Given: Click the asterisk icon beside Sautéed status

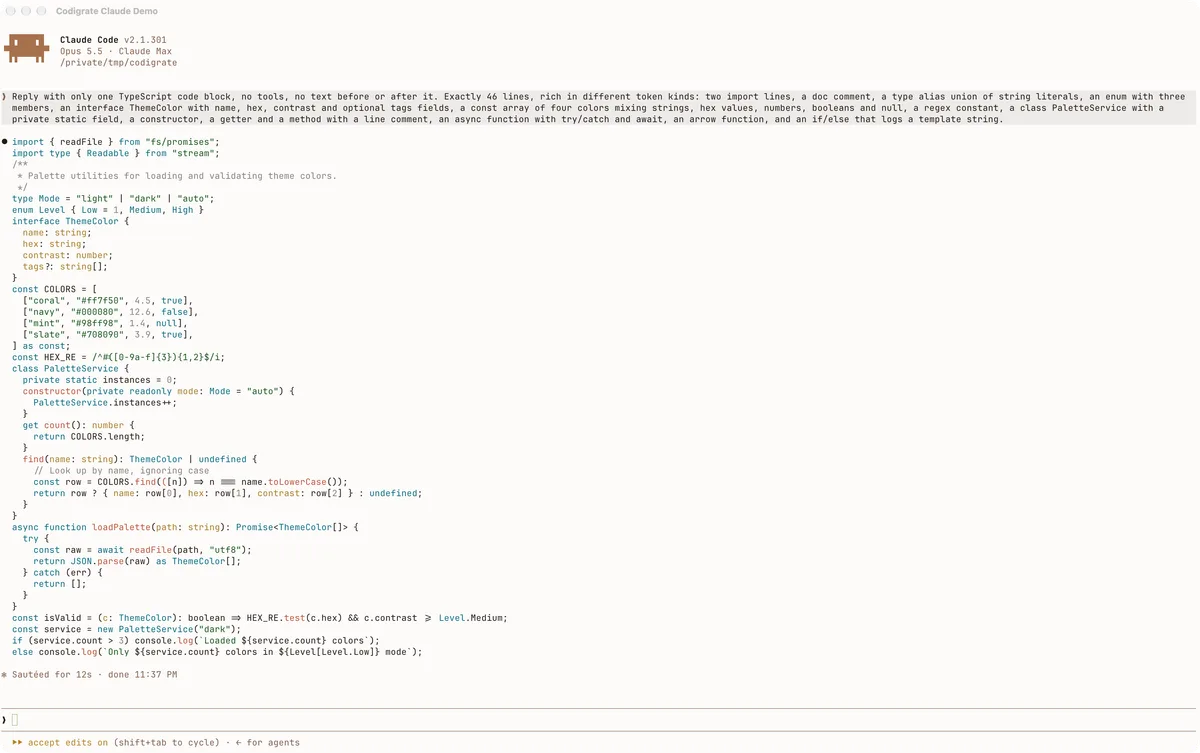Looking at the screenshot, I should click(5, 675).
